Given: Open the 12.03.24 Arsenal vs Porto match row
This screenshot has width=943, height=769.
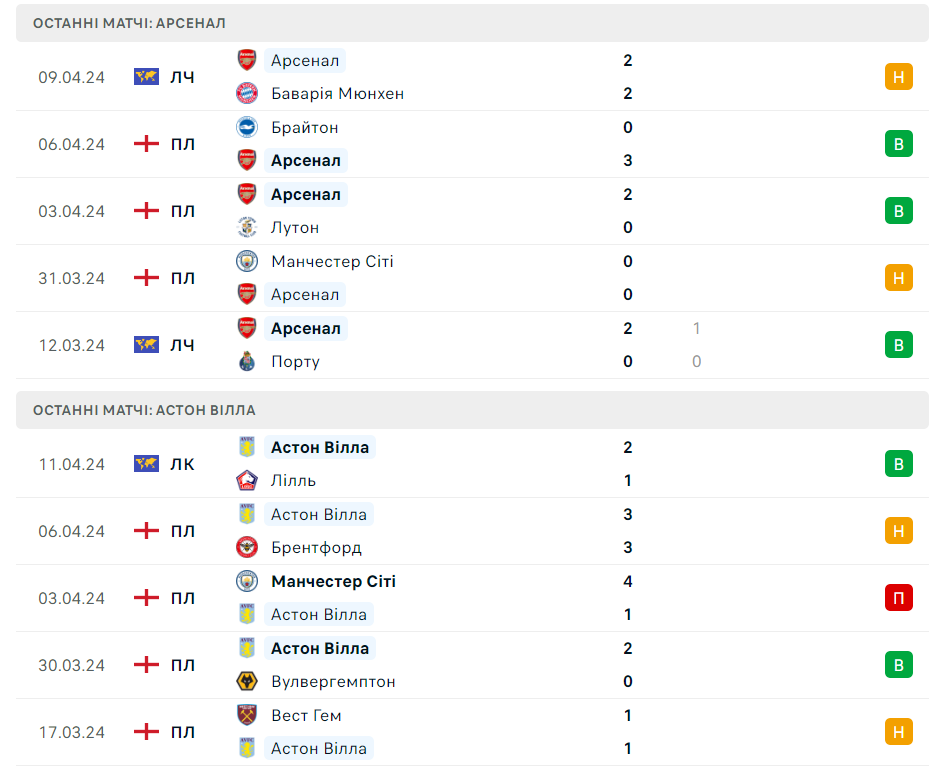Looking at the screenshot, I should (472, 345).
